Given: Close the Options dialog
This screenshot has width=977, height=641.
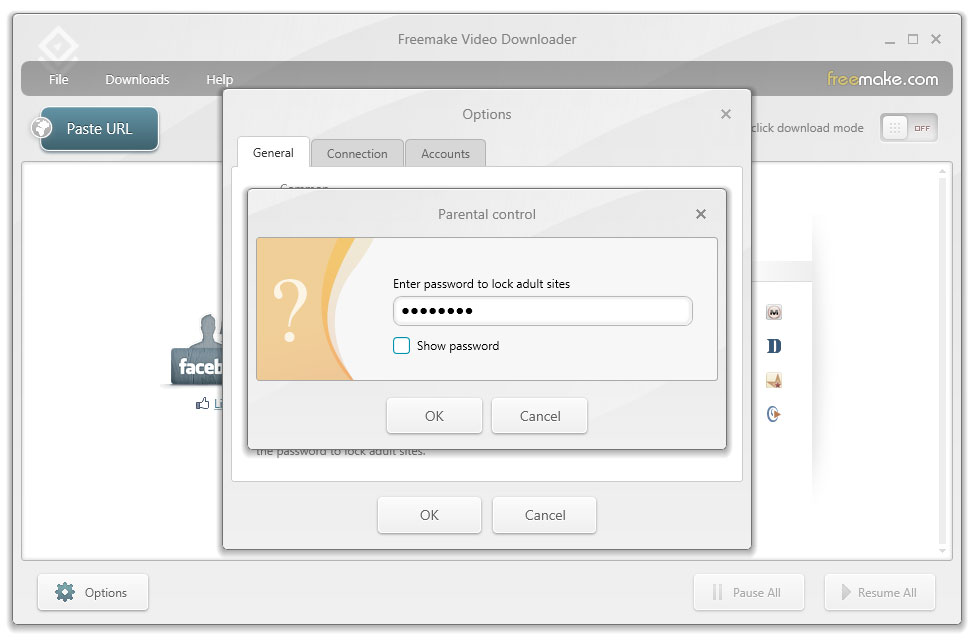Looking at the screenshot, I should pos(726,114).
